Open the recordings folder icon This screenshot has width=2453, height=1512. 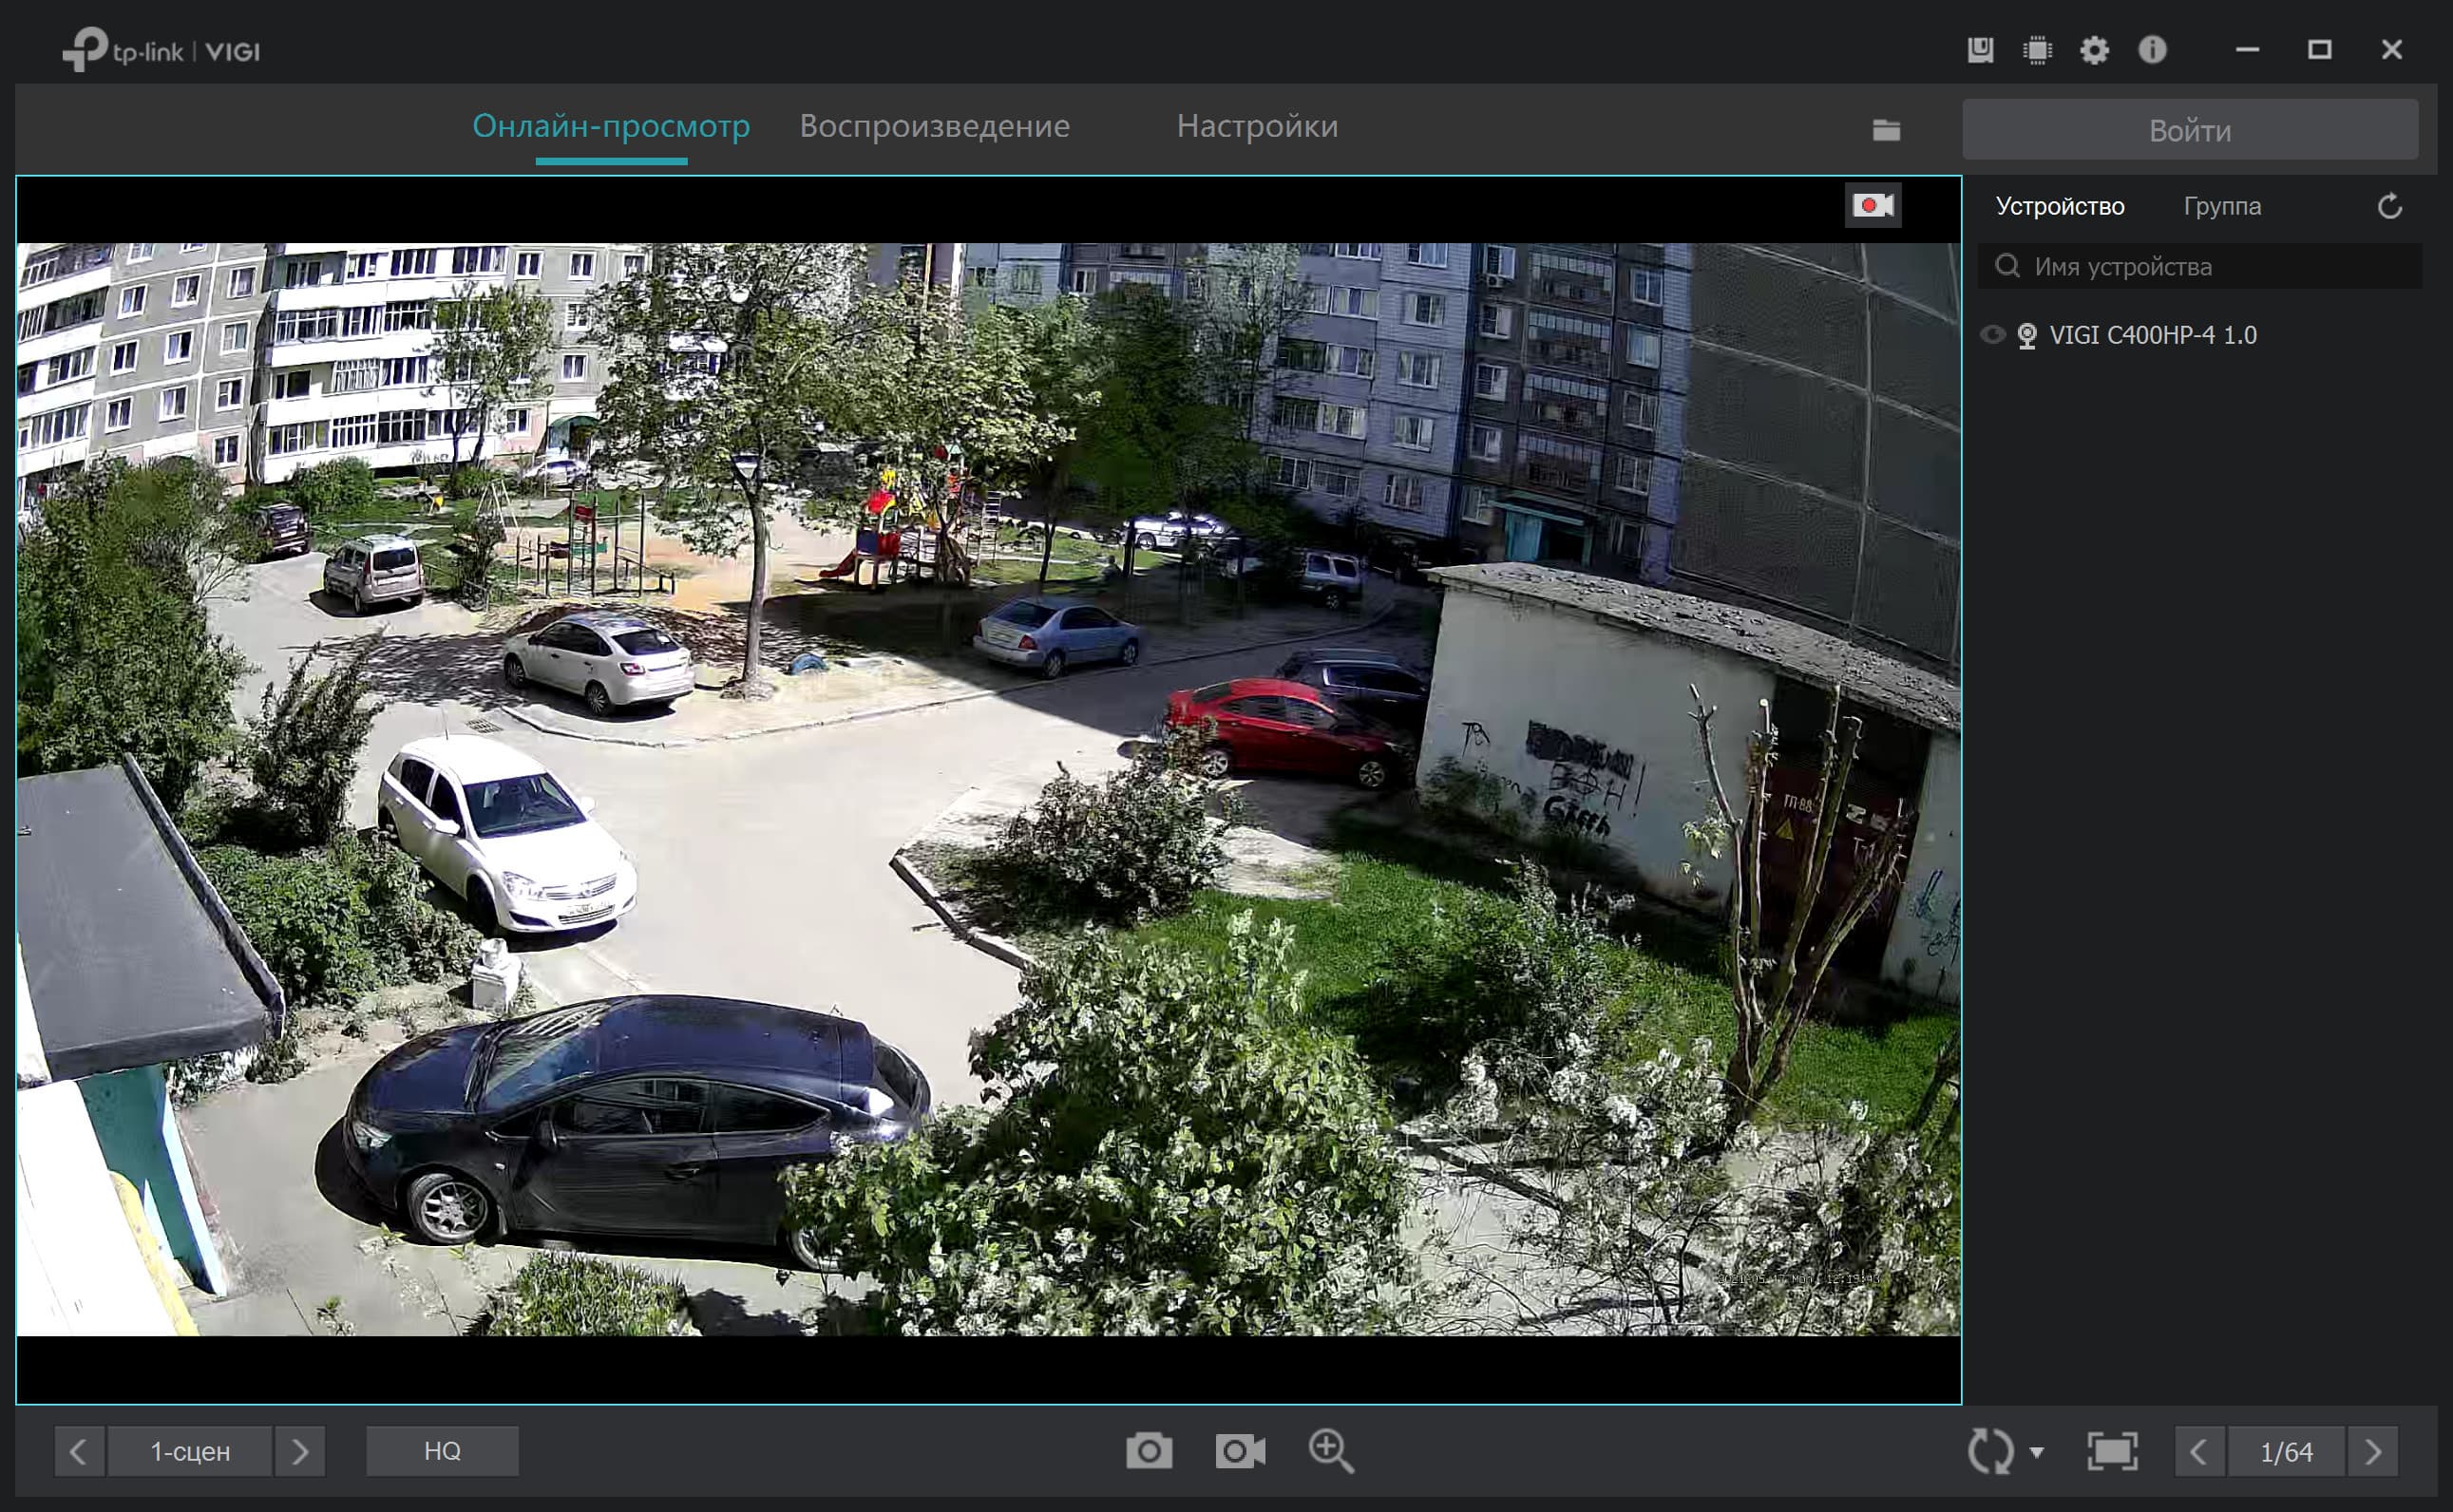coord(1886,130)
